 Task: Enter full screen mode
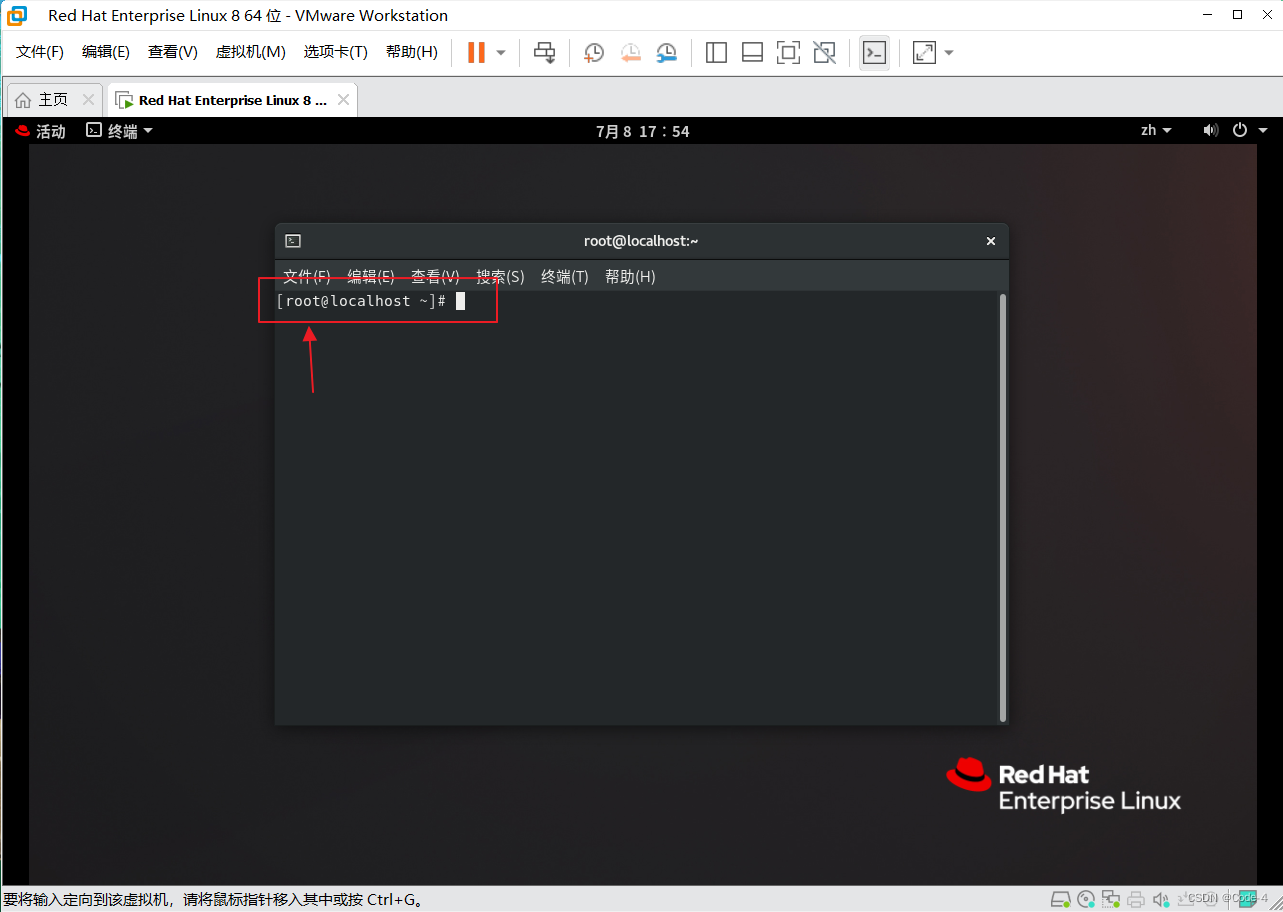click(x=788, y=52)
